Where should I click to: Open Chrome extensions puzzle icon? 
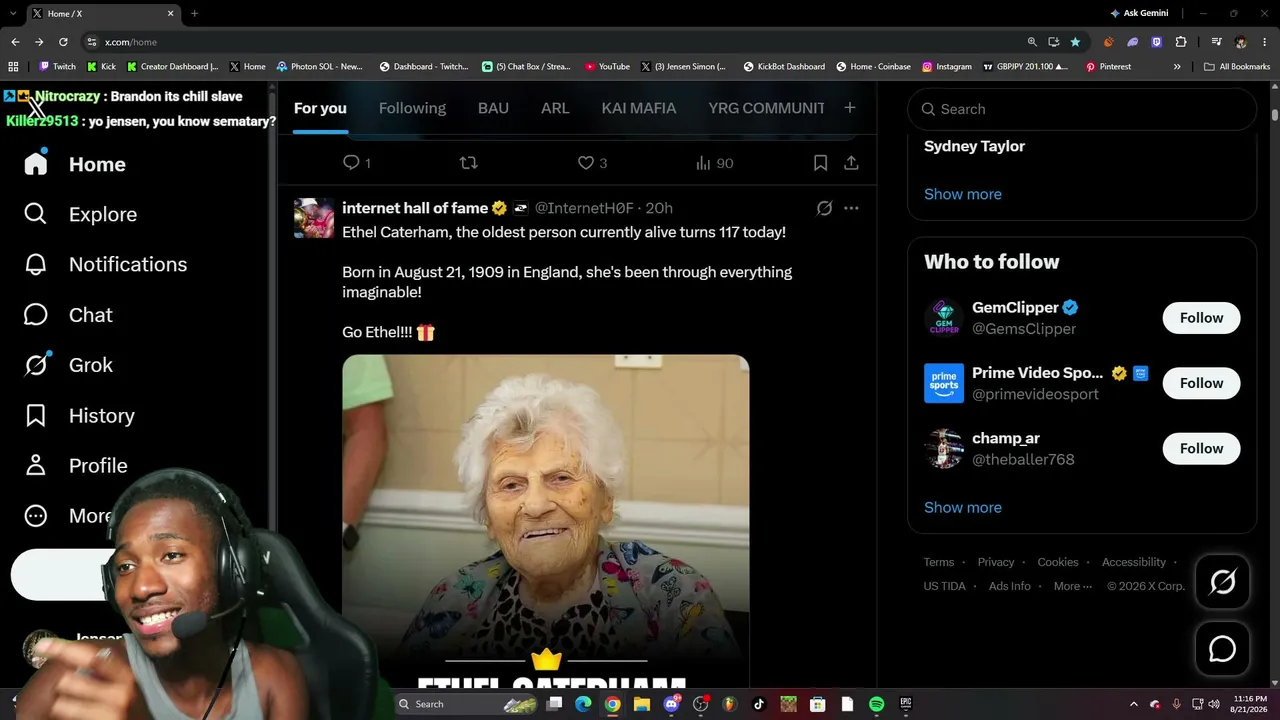click(1181, 42)
